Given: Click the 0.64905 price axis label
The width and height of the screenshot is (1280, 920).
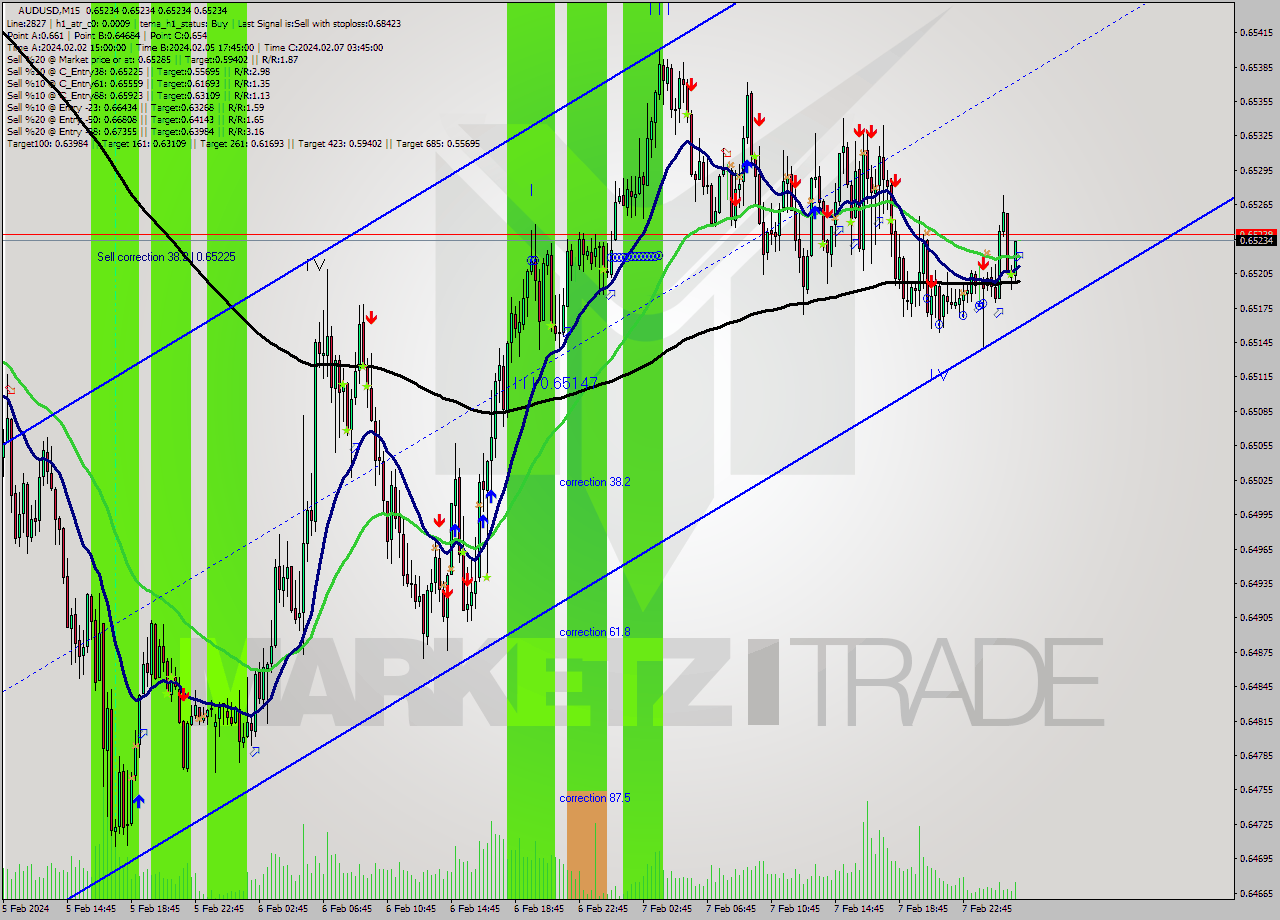Looking at the screenshot, I should click(x=1256, y=617).
